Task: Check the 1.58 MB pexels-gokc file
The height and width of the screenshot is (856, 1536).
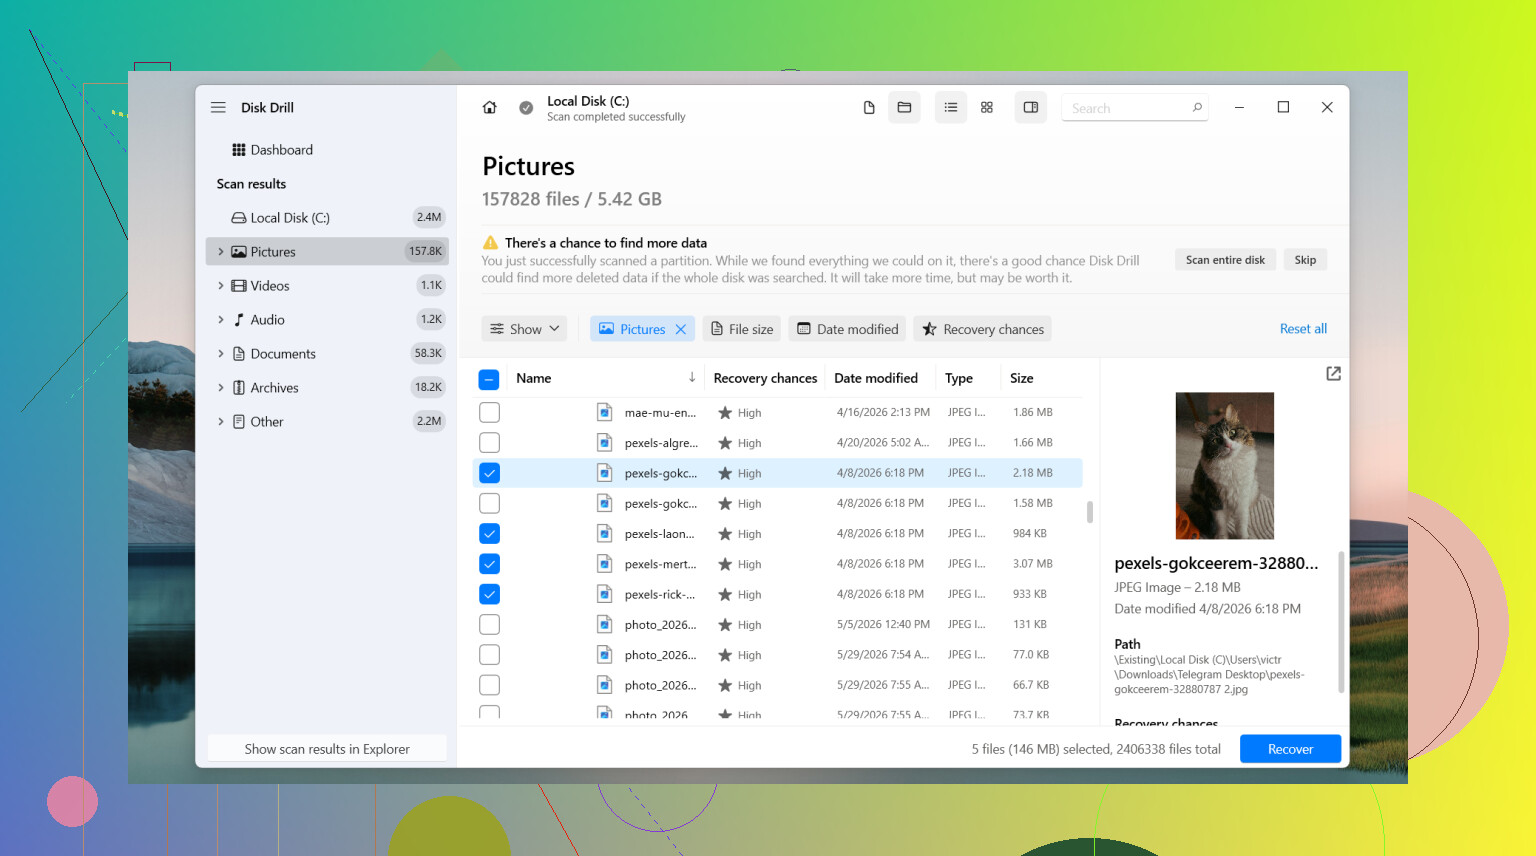Action: tap(489, 503)
